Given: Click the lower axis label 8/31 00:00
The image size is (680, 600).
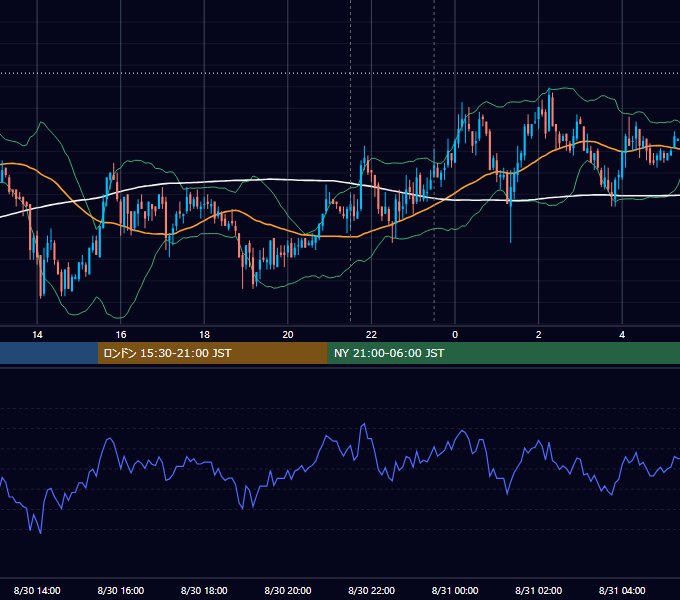Looking at the screenshot, I should coord(455,590).
